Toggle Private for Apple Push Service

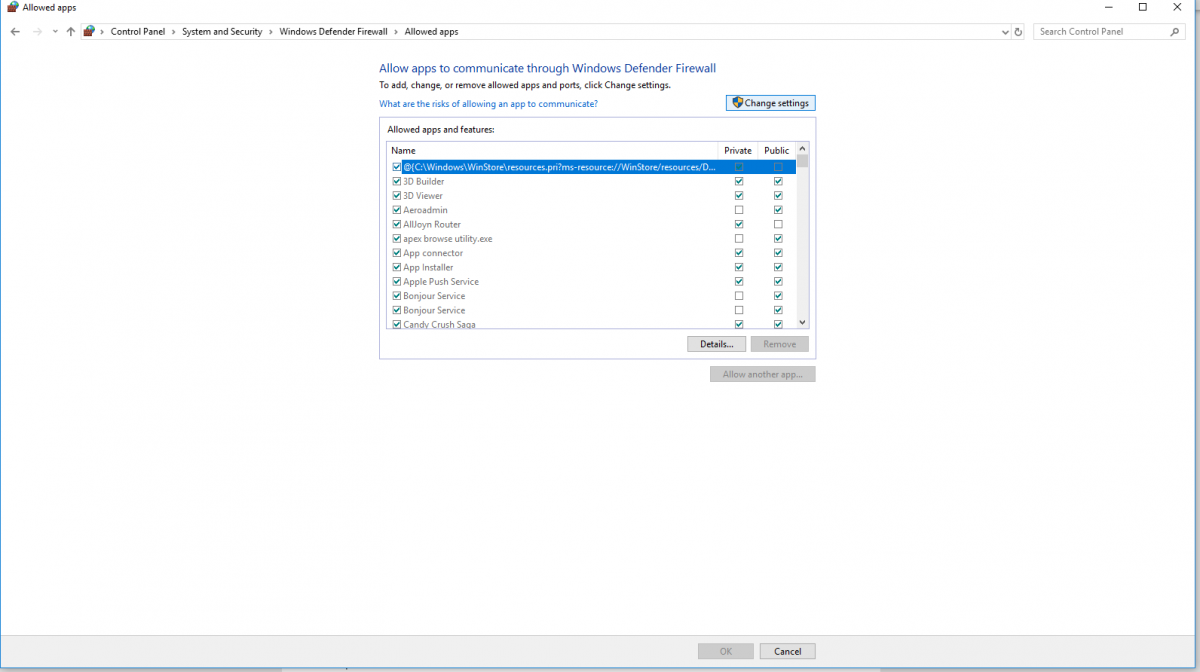pos(739,282)
